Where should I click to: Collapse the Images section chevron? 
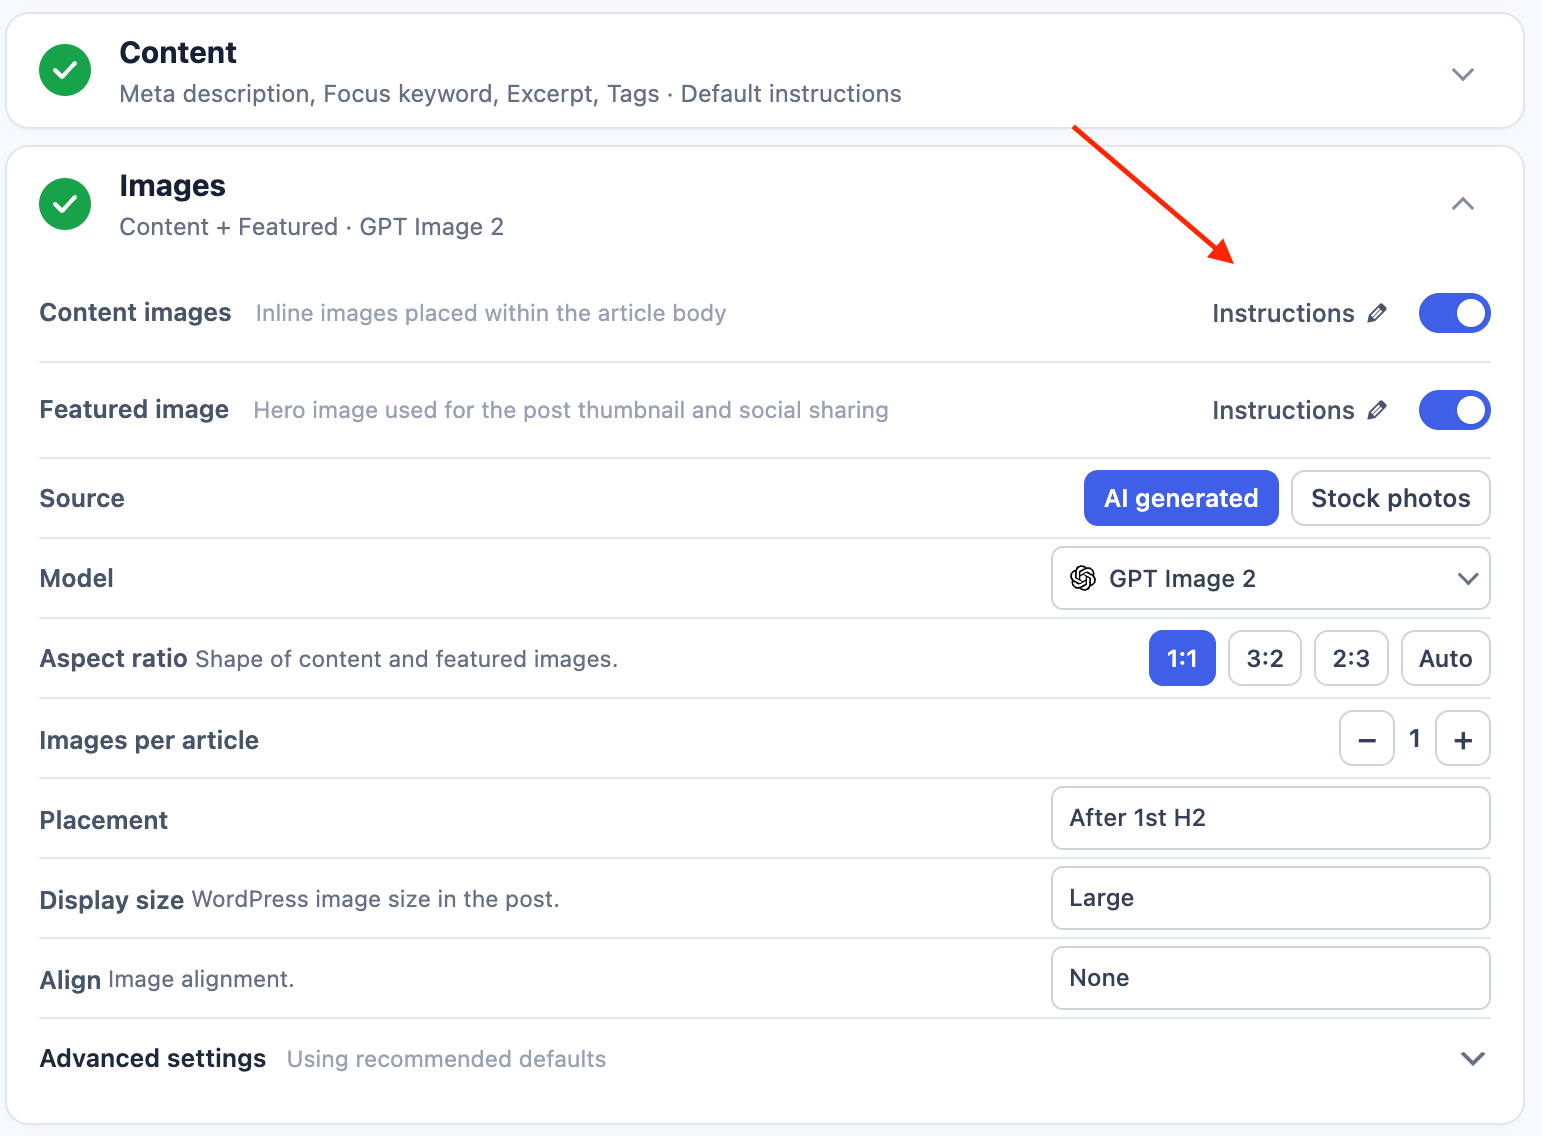pyautogui.click(x=1463, y=204)
